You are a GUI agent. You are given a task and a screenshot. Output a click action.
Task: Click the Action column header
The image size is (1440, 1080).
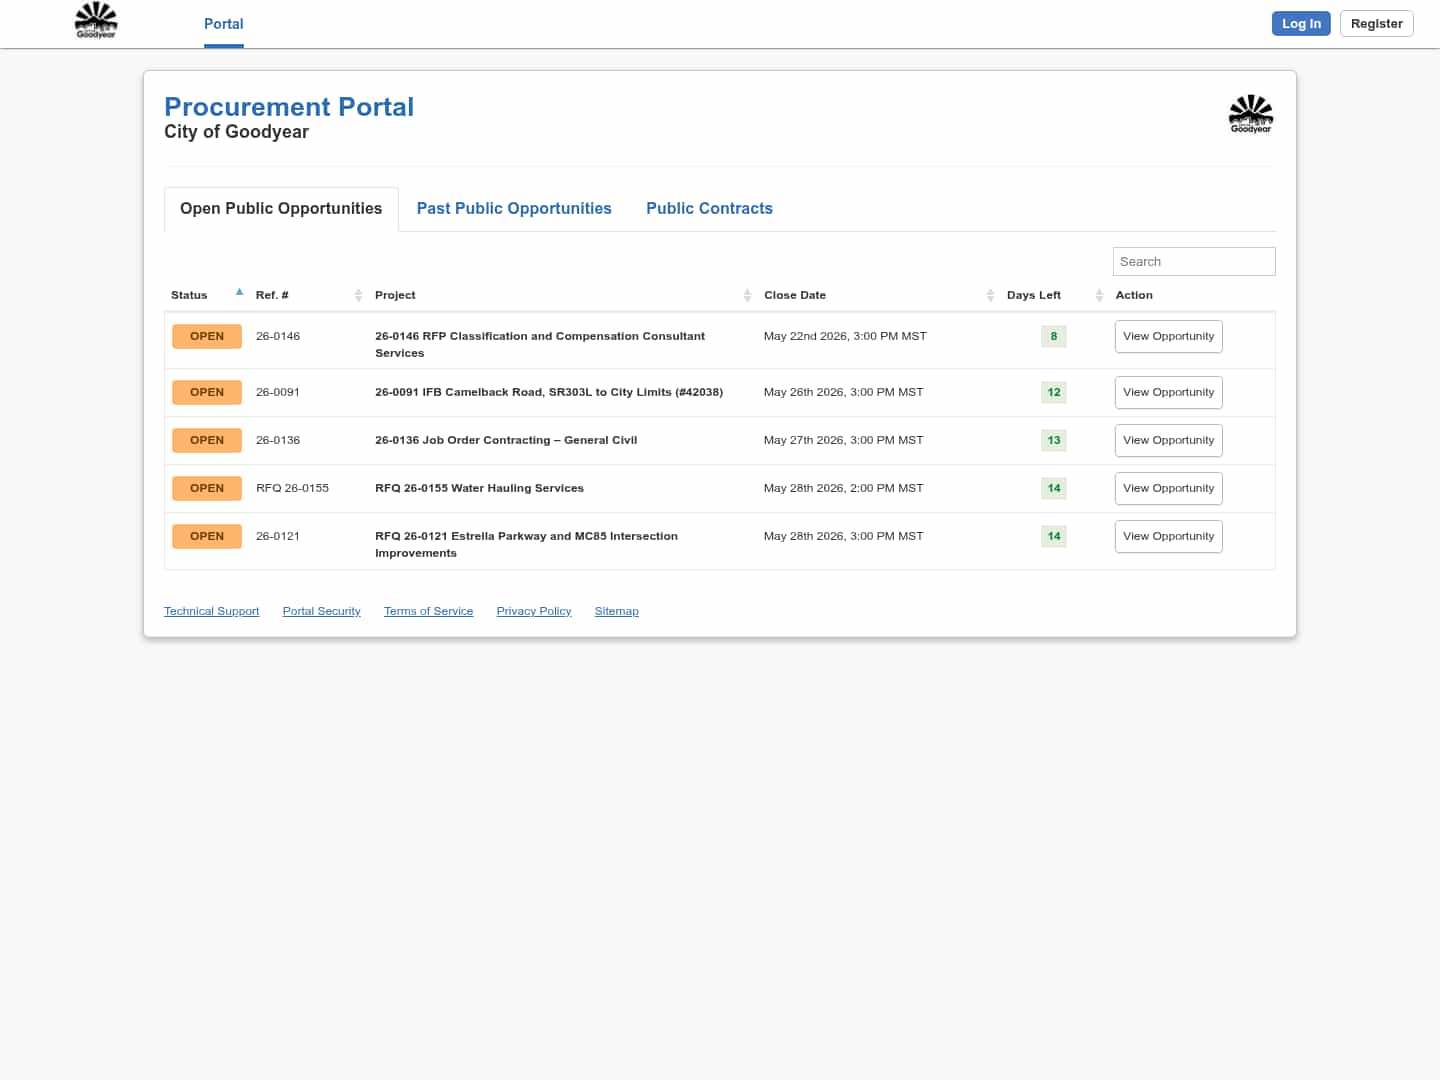1134,295
